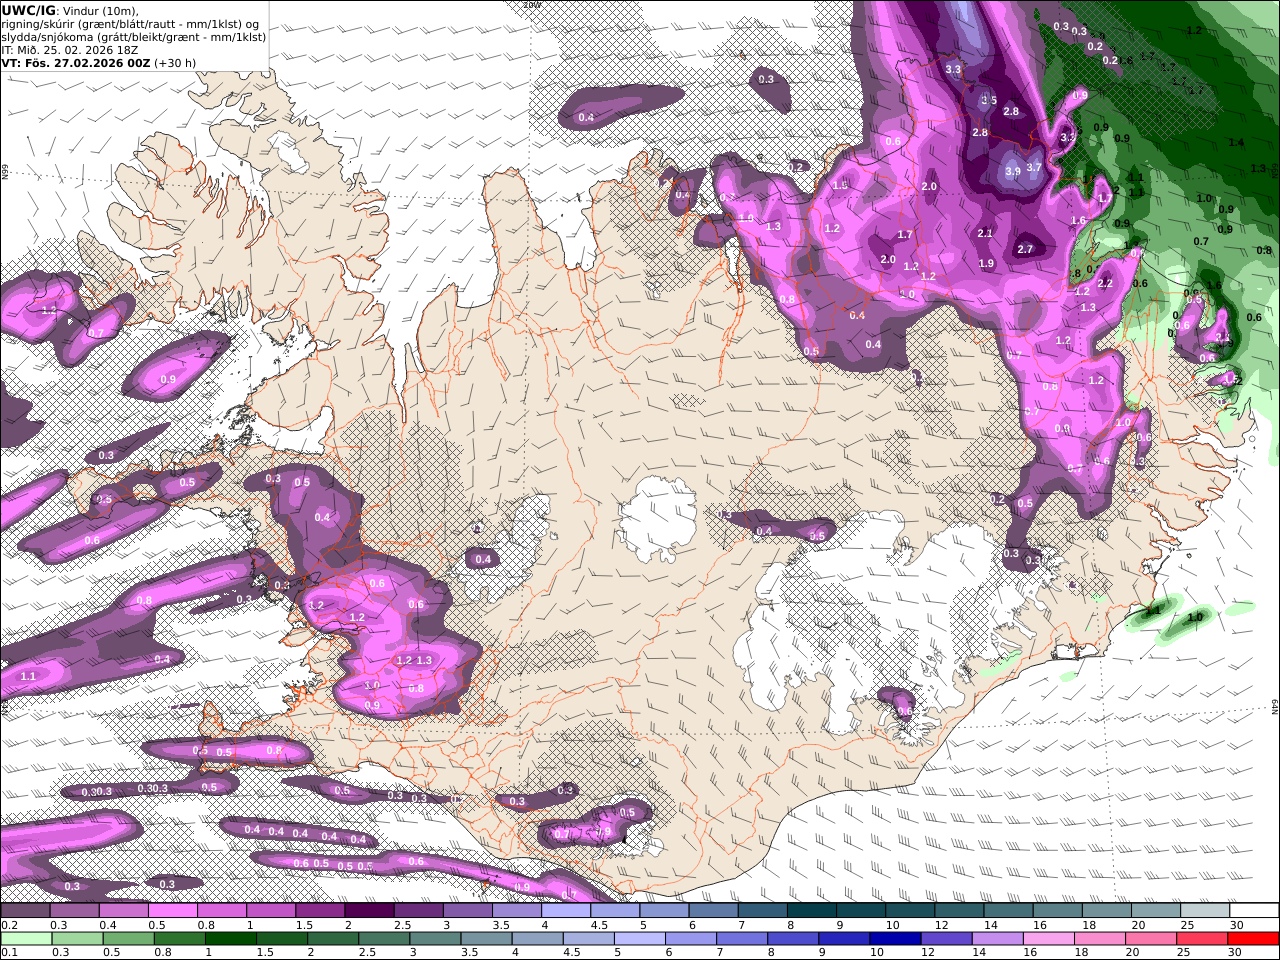Click upper legend dark purple swatch between 2 and 2.5
Viewport: 1280px width, 960px height.
369,911
